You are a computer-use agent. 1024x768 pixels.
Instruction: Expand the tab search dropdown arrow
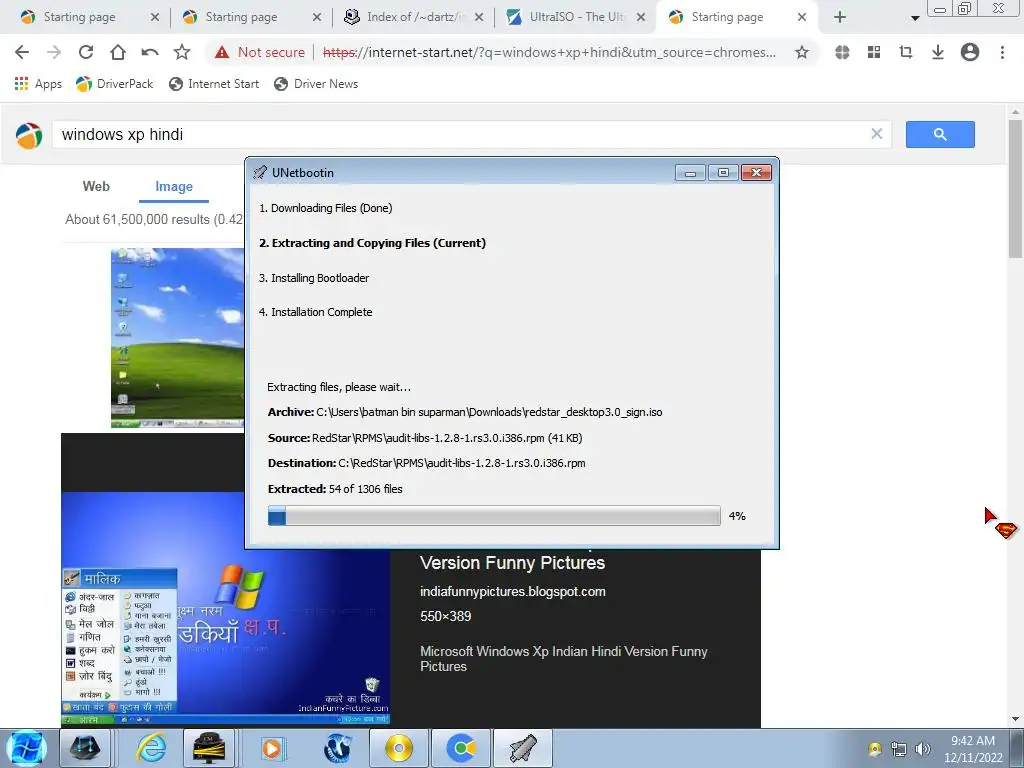pos(915,18)
